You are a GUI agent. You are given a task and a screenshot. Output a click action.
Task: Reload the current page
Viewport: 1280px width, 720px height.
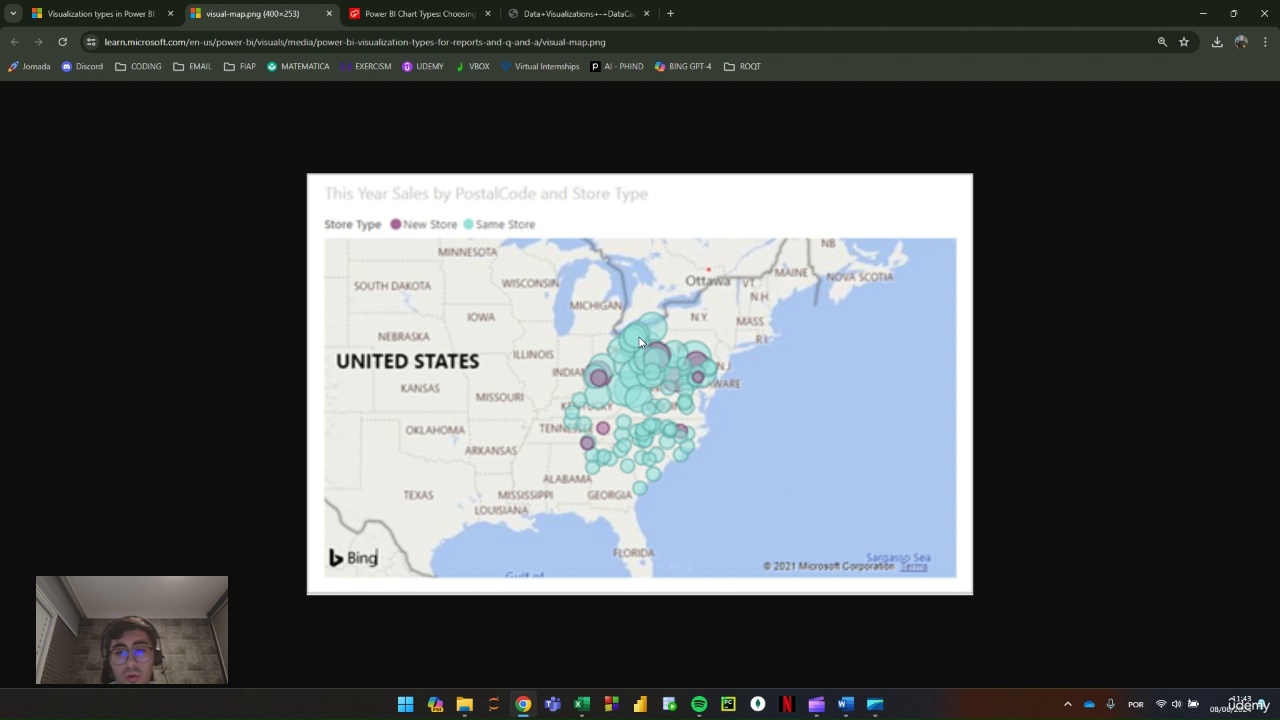[62, 42]
